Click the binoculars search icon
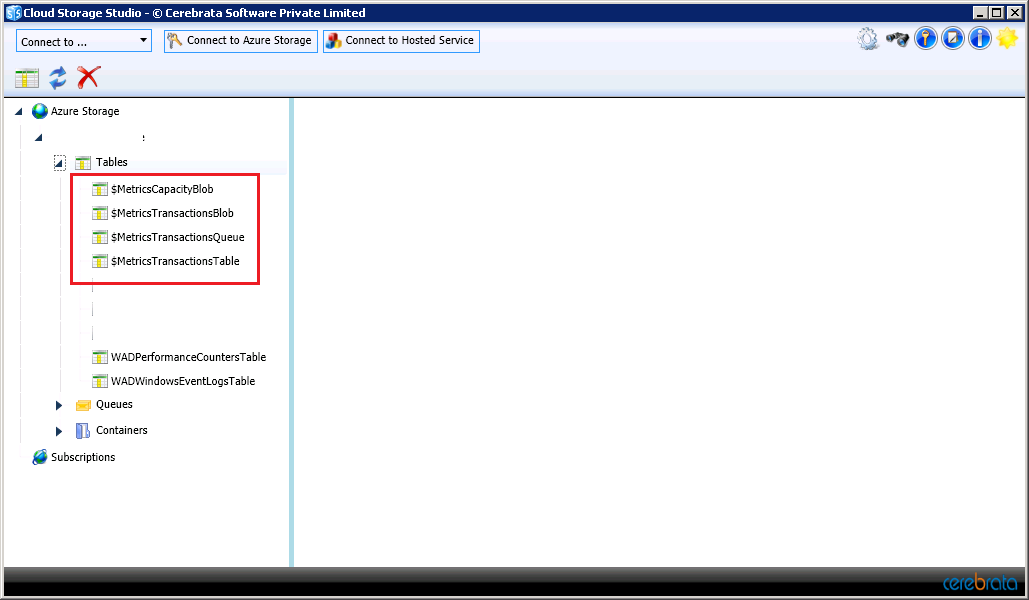This screenshot has height=600, width=1029. (x=897, y=38)
